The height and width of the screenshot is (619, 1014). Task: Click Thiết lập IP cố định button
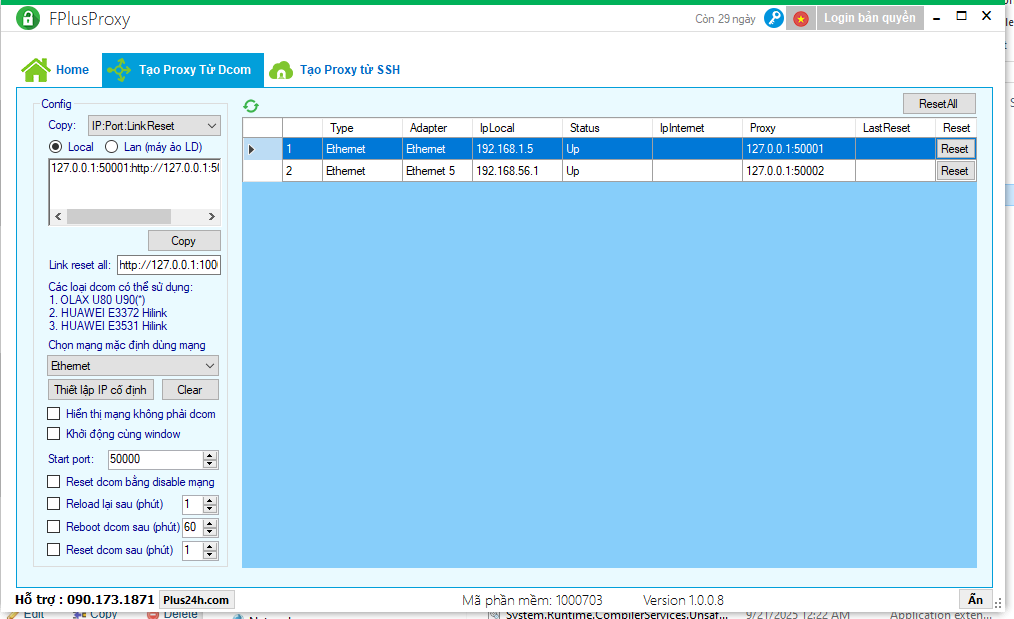pyautogui.click(x=100, y=389)
